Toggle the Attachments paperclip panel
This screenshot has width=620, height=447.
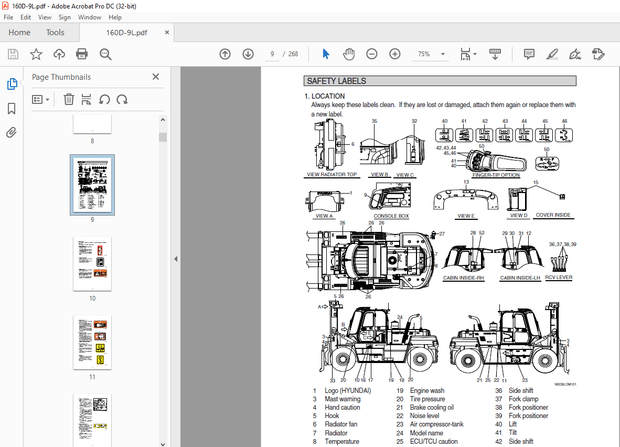(x=12, y=131)
